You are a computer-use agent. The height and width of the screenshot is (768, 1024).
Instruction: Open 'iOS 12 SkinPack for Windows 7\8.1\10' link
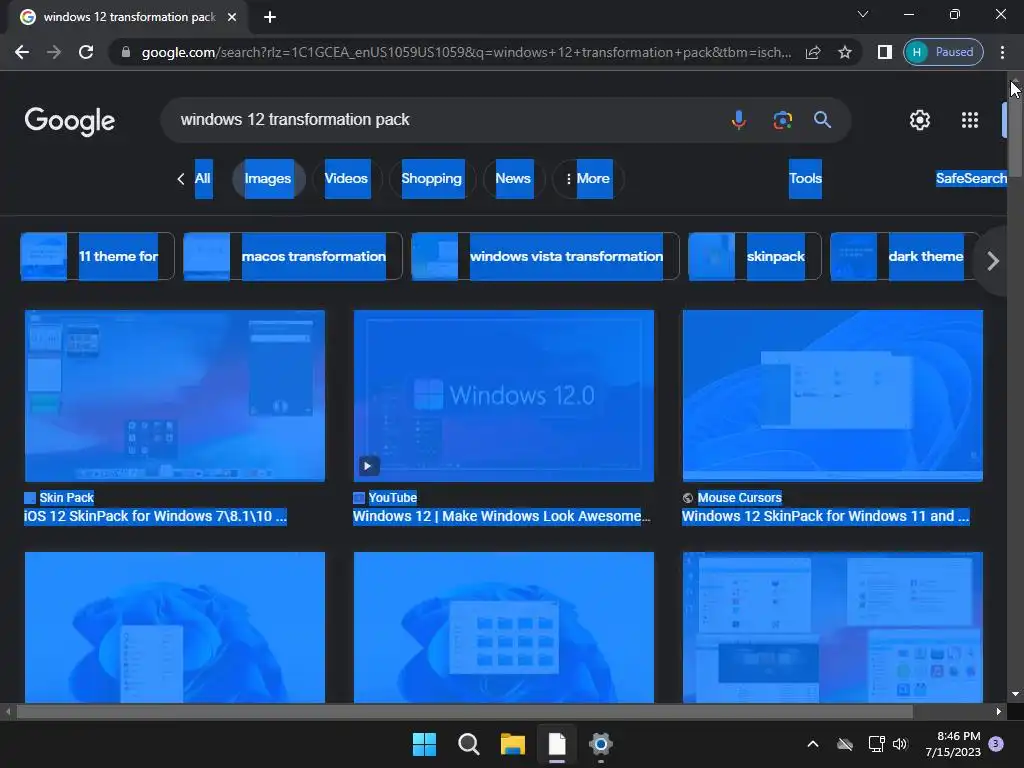click(x=155, y=516)
